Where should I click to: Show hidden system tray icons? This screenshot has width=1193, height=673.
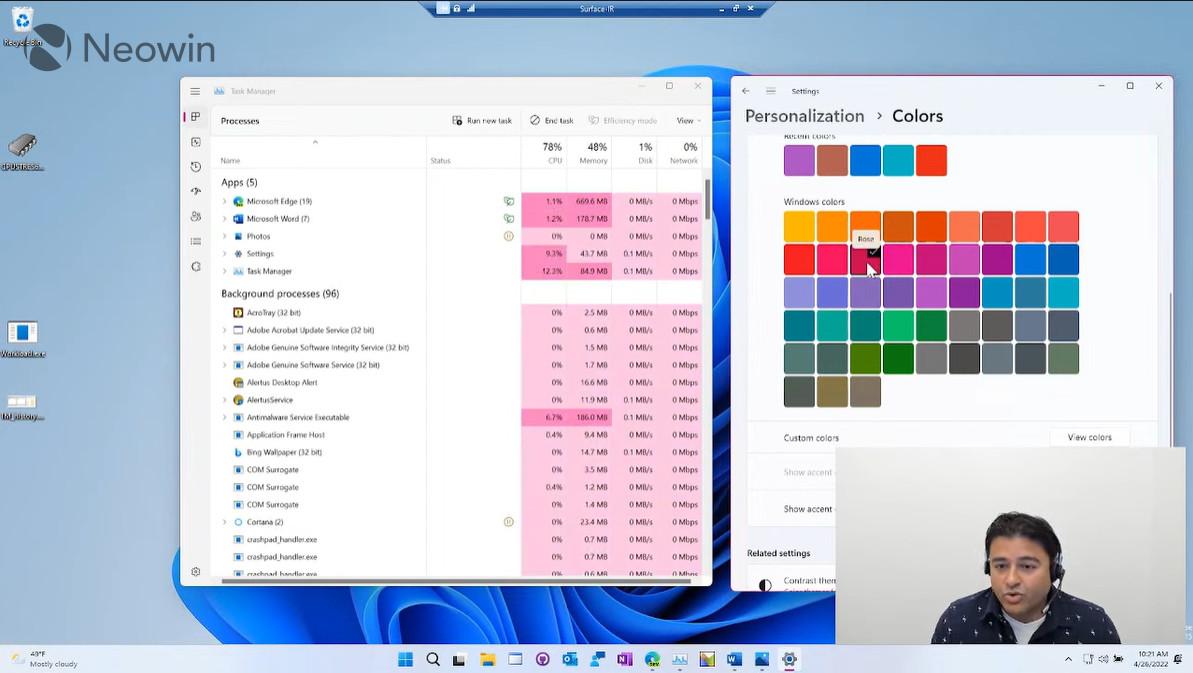[x=1068, y=659]
